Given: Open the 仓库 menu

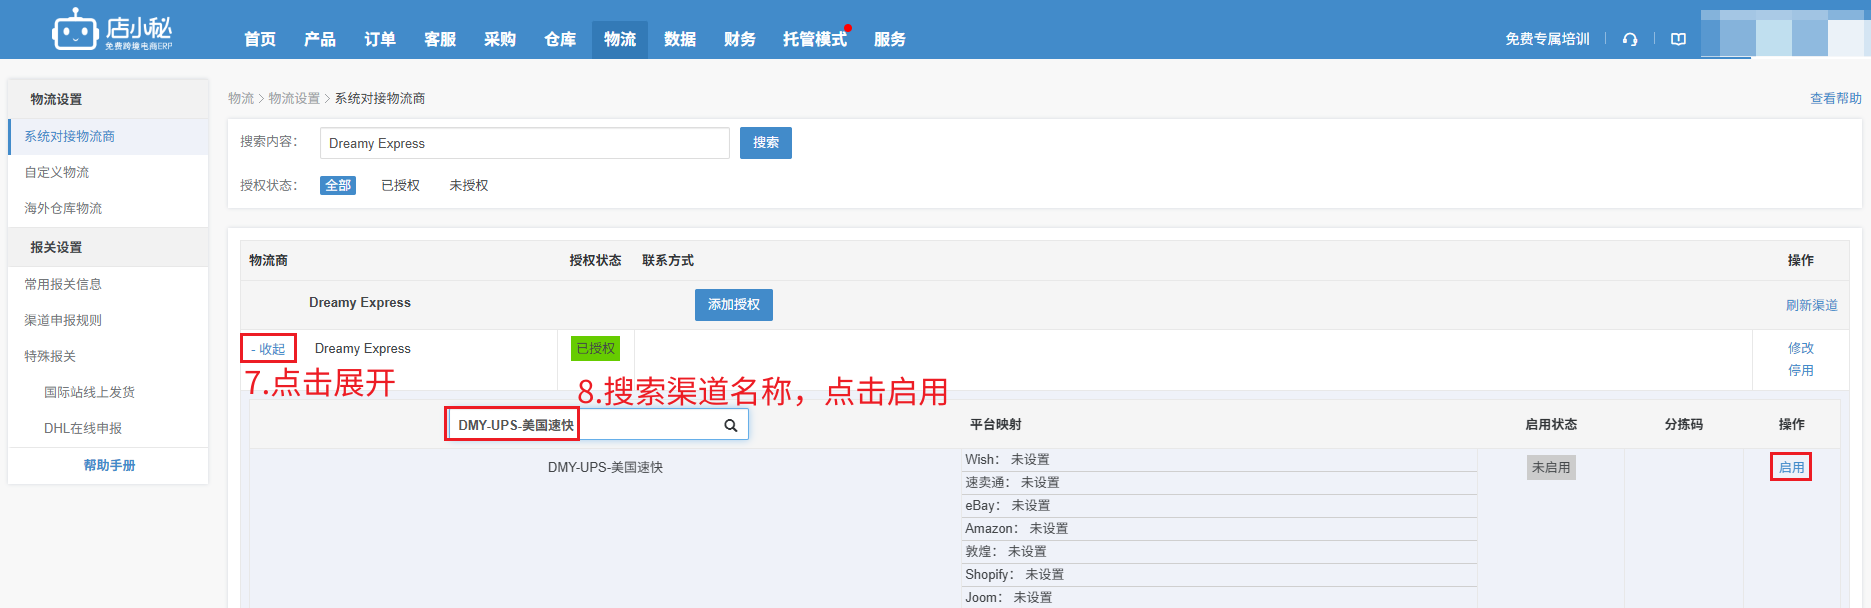Looking at the screenshot, I should coord(560,39).
